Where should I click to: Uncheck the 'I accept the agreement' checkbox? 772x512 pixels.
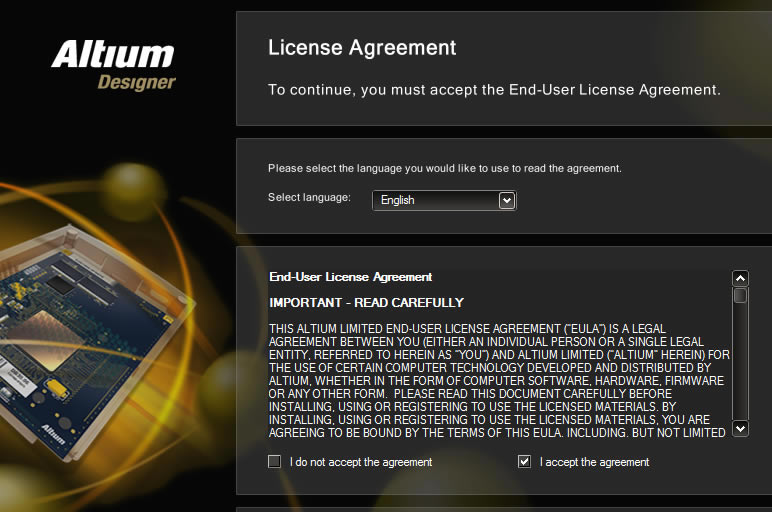524,461
